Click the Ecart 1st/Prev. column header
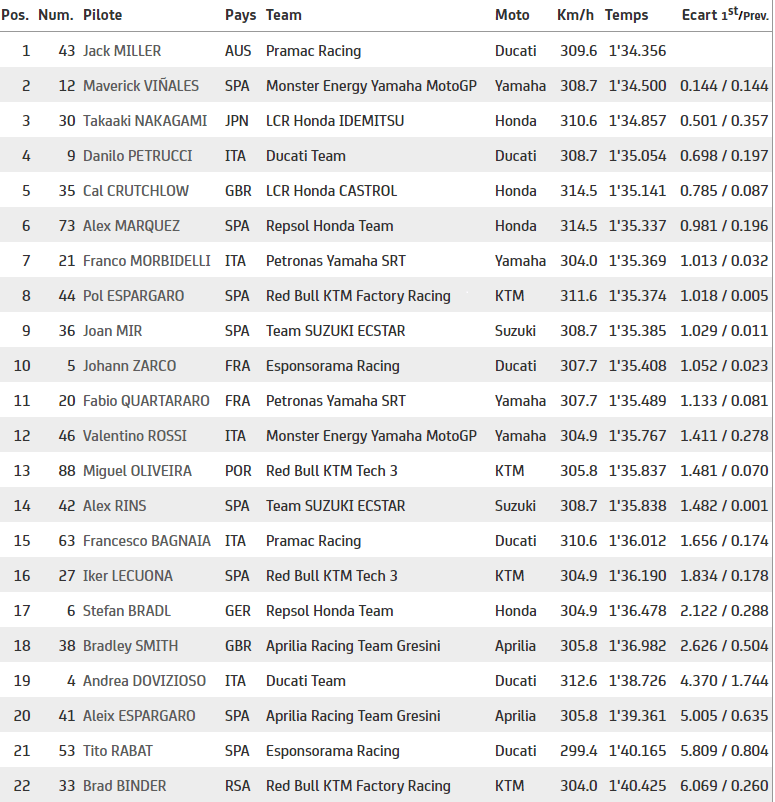The height and width of the screenshot is (802, 775). [x=724, y=15]
